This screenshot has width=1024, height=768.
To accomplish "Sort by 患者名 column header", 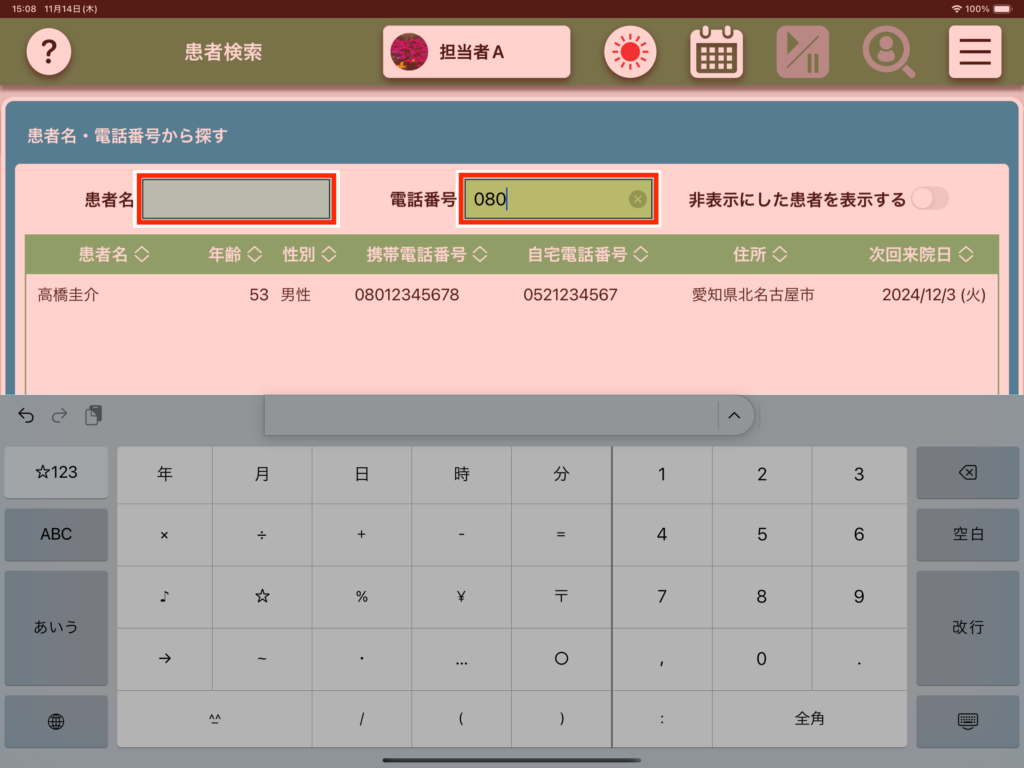I will [114, 254].
